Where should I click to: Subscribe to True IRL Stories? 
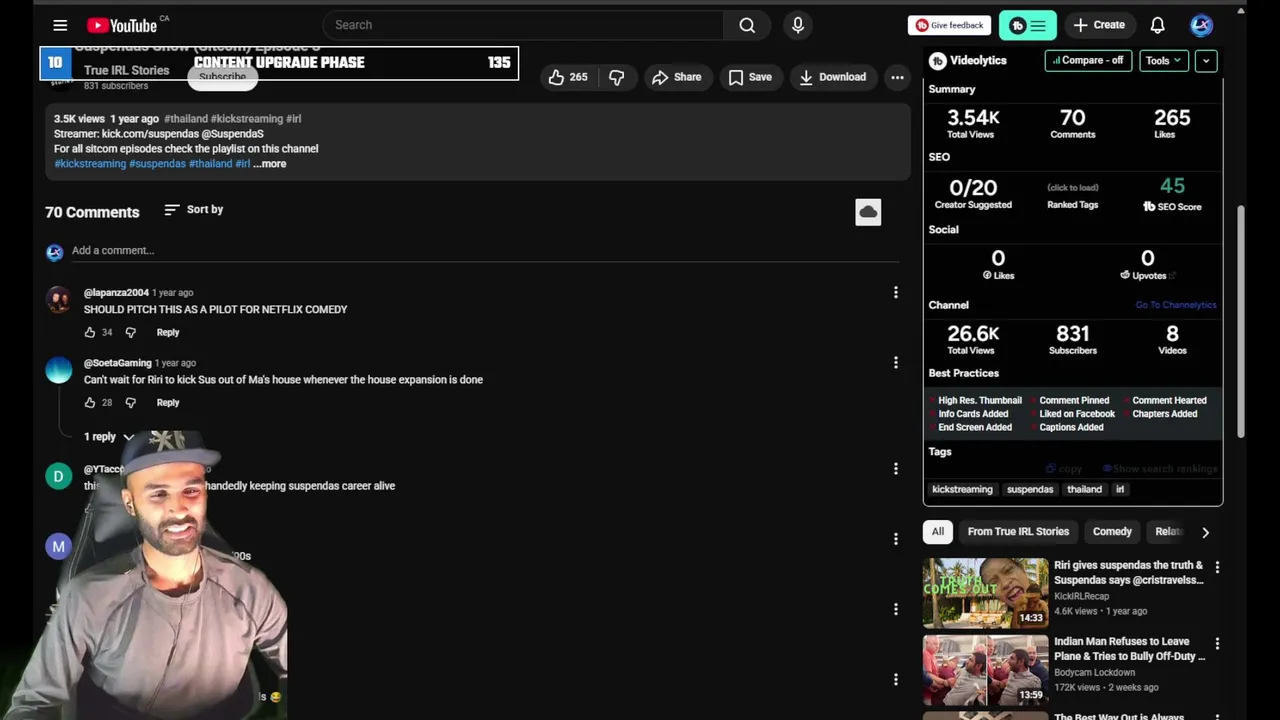[222, 77]
